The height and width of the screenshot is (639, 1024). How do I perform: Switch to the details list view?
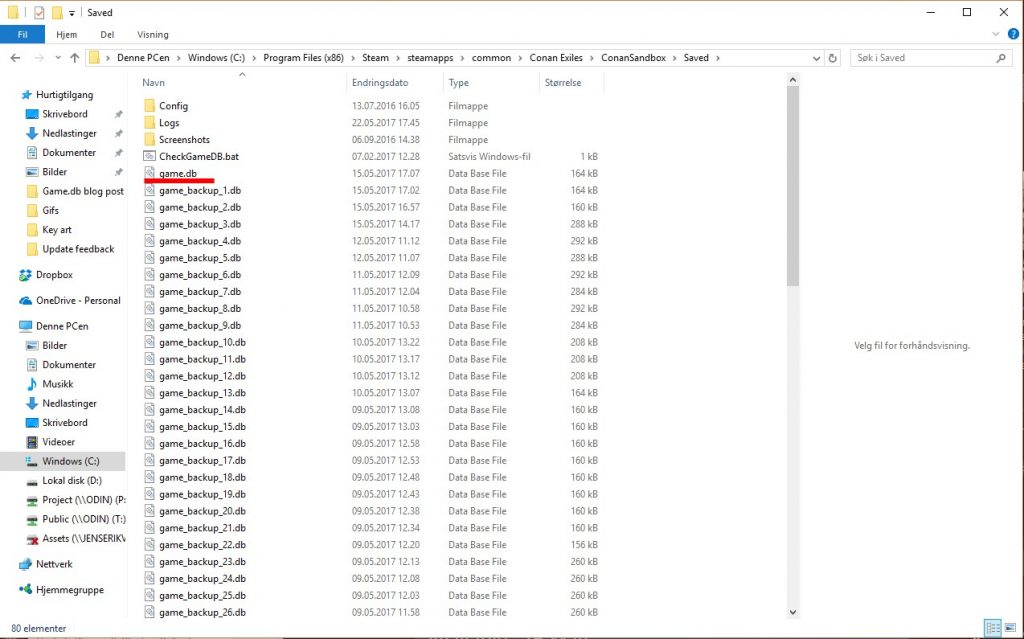pyautogui.click(x=993, y=629)
